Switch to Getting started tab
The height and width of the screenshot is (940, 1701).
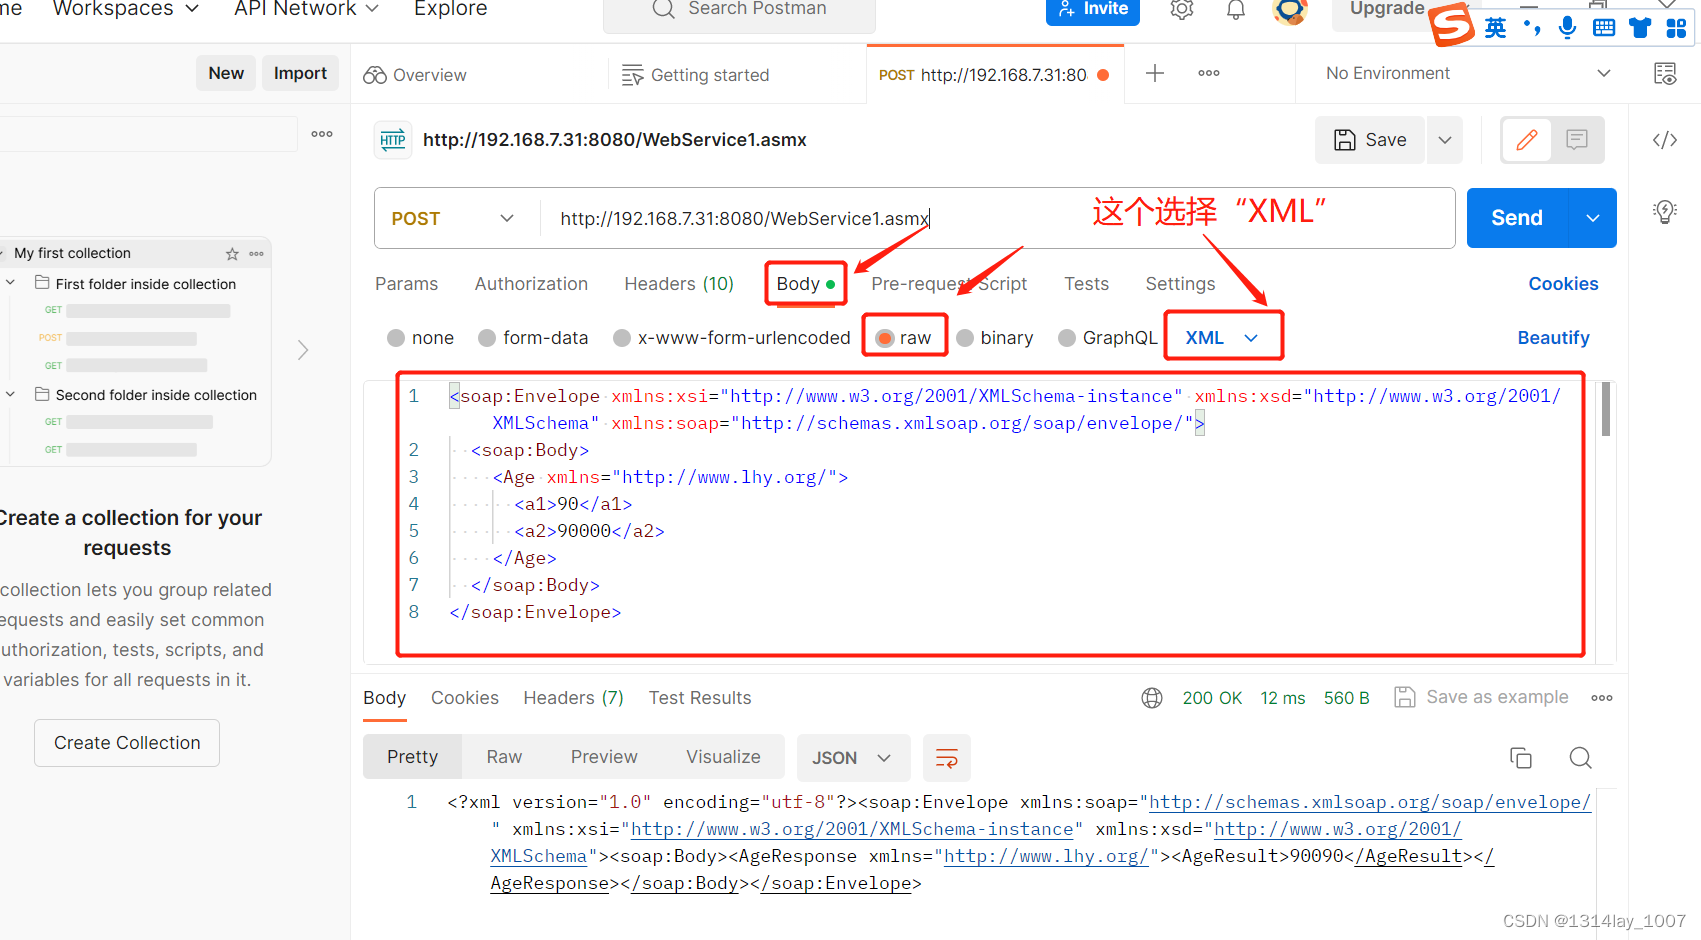pos(696,75)
